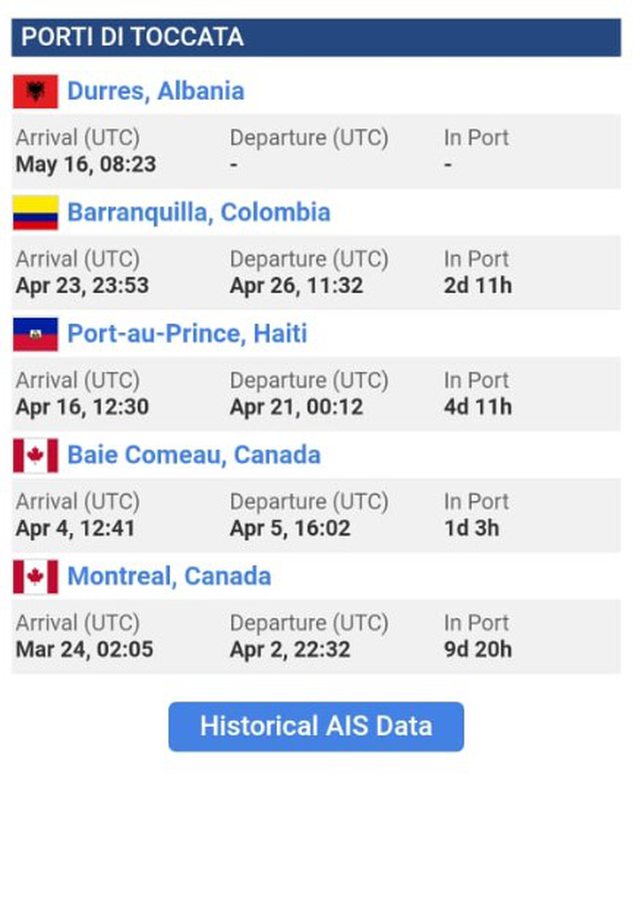Click the Haiti flag icon
Image resolution: width=640 pixels, height=914 pixels.
point(35,334)
